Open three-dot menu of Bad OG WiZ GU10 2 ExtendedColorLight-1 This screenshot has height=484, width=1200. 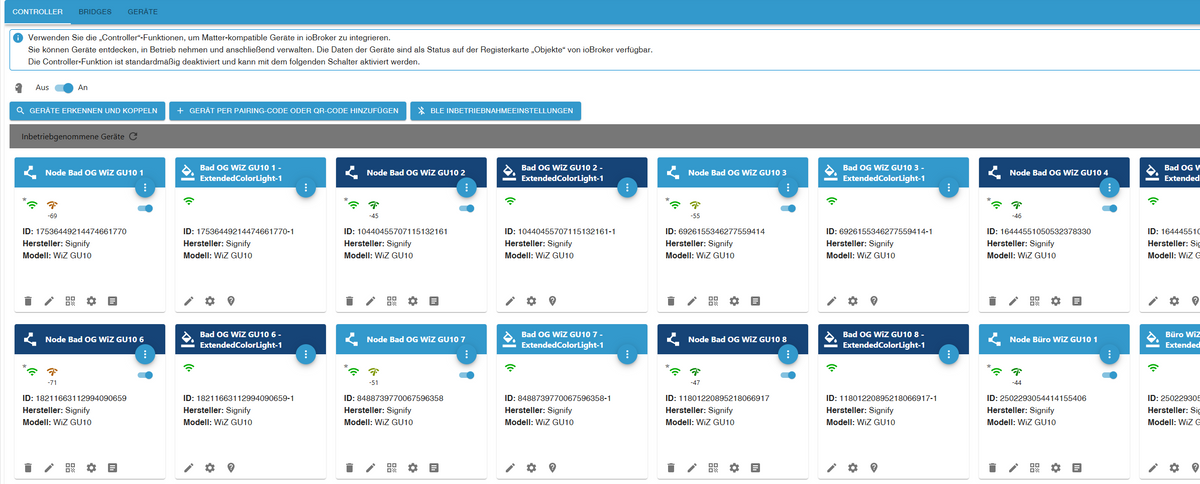point(627,188)
